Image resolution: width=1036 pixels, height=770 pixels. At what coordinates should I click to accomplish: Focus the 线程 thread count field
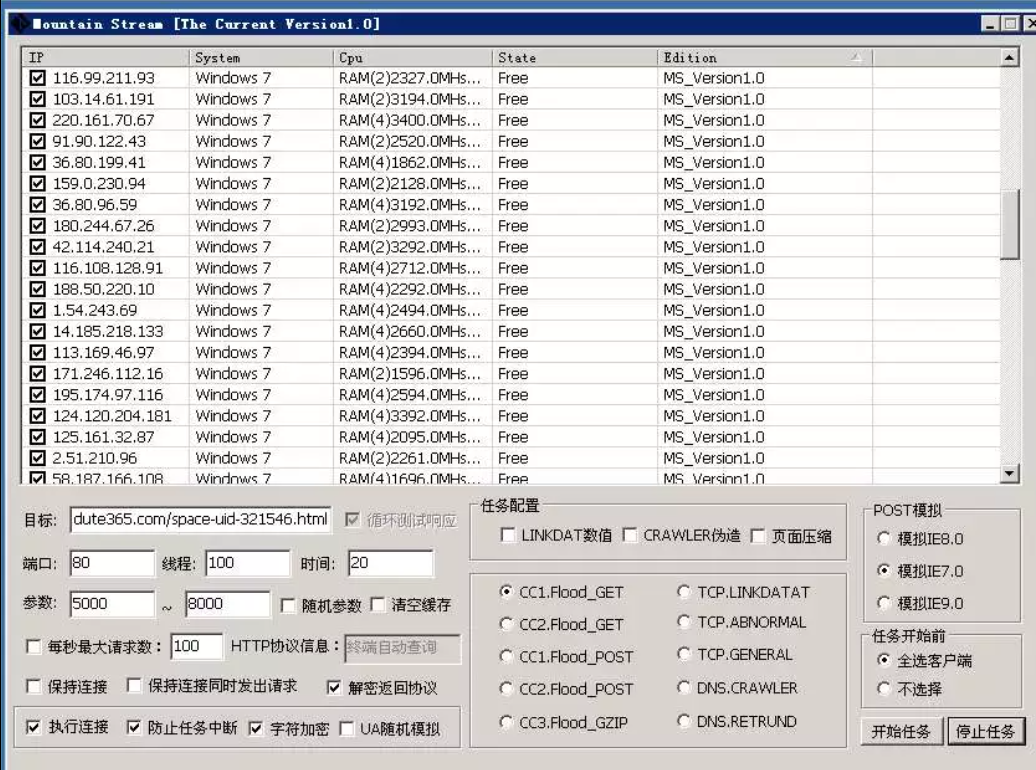click(248, 563)
